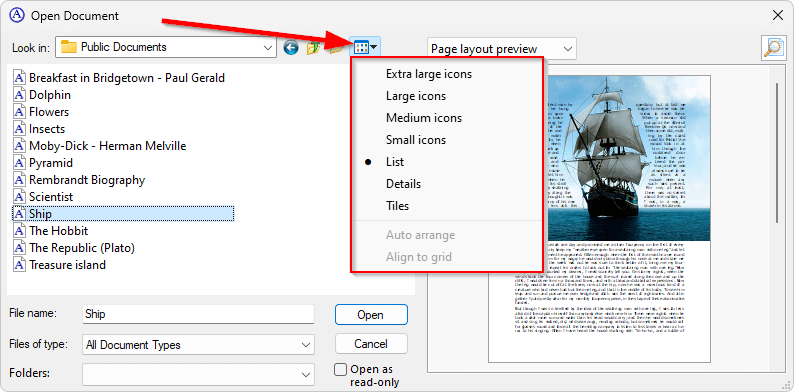Select the Pyramid file name

pos(51,163)
